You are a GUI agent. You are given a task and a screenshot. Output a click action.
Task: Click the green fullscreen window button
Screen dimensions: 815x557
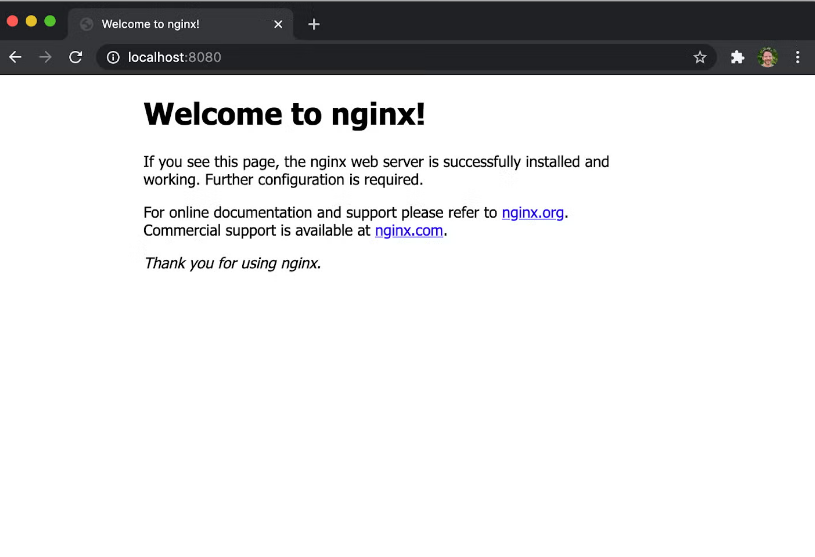click(x=50, y=21)
